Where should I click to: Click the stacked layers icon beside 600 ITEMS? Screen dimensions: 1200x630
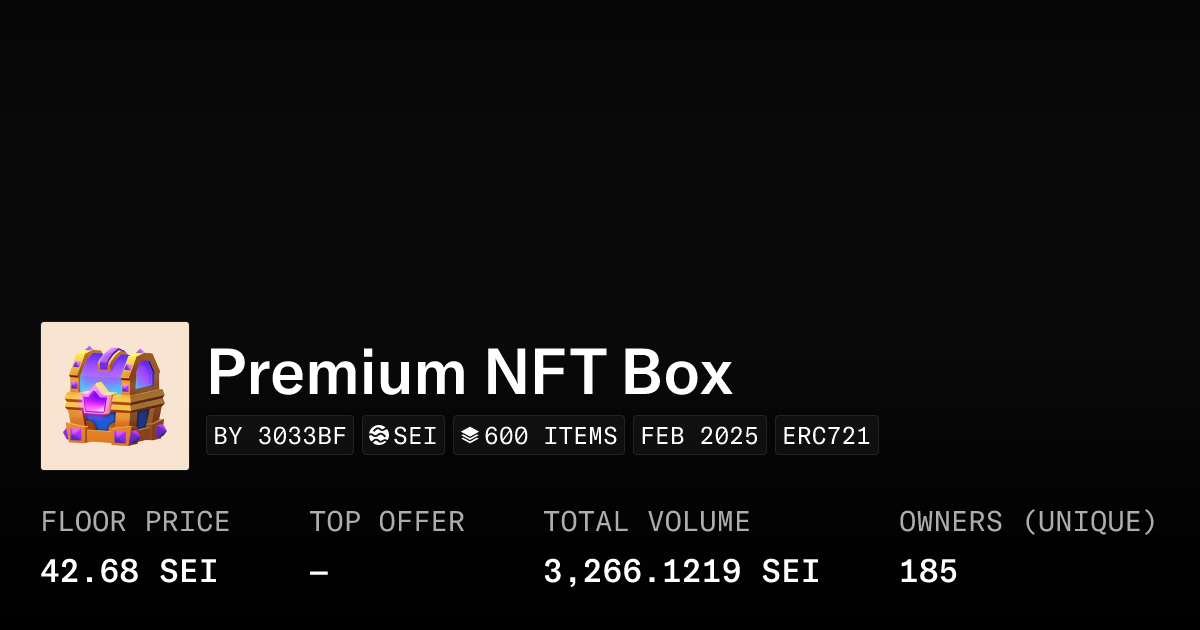470,436
